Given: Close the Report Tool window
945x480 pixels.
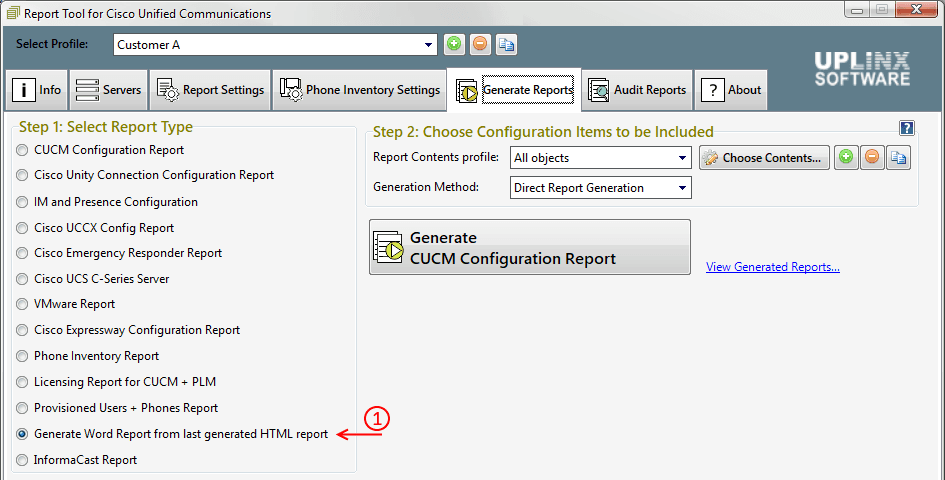Looking at the screenshot, I should [x=915, y=10].
